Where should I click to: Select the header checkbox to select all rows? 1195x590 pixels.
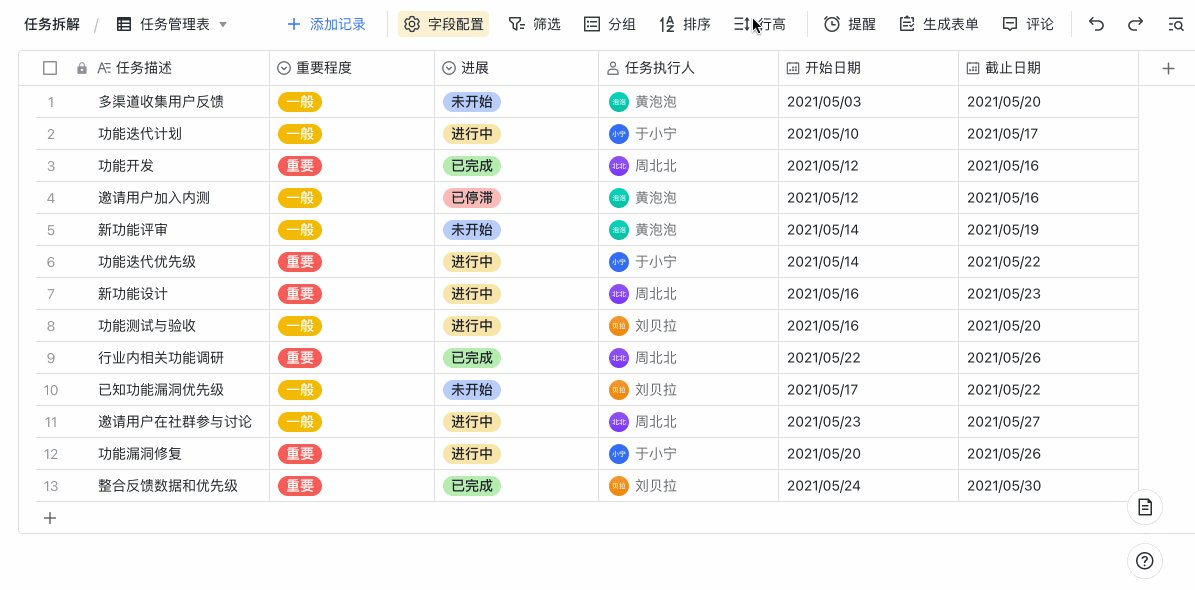(49, 67)
